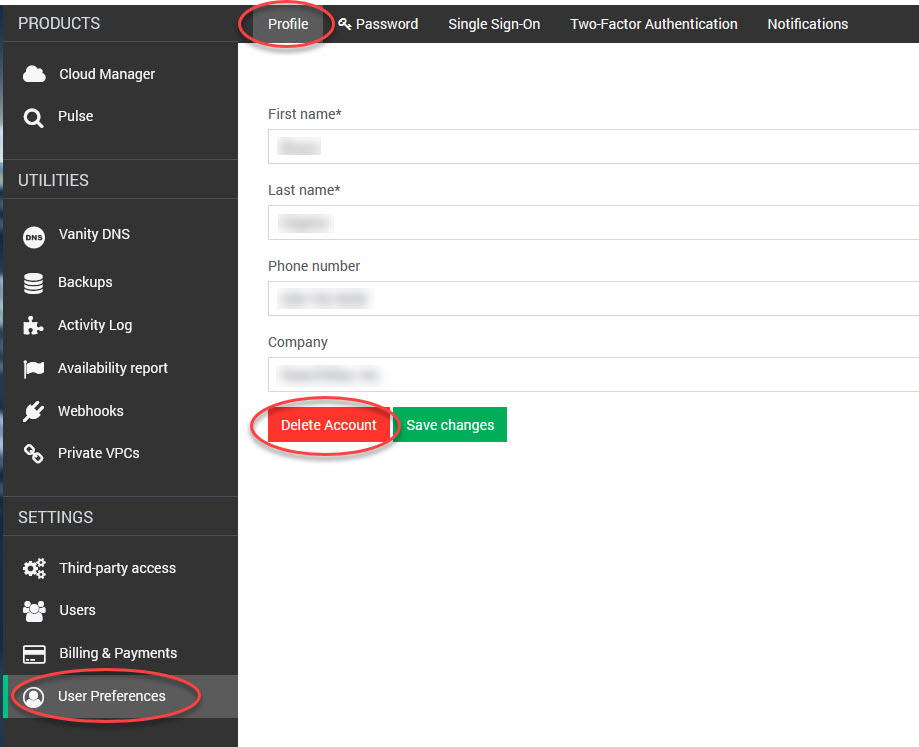Click the Activity Log puzzle icon
This screenshot has height=747, width=919.
(33, 325)
